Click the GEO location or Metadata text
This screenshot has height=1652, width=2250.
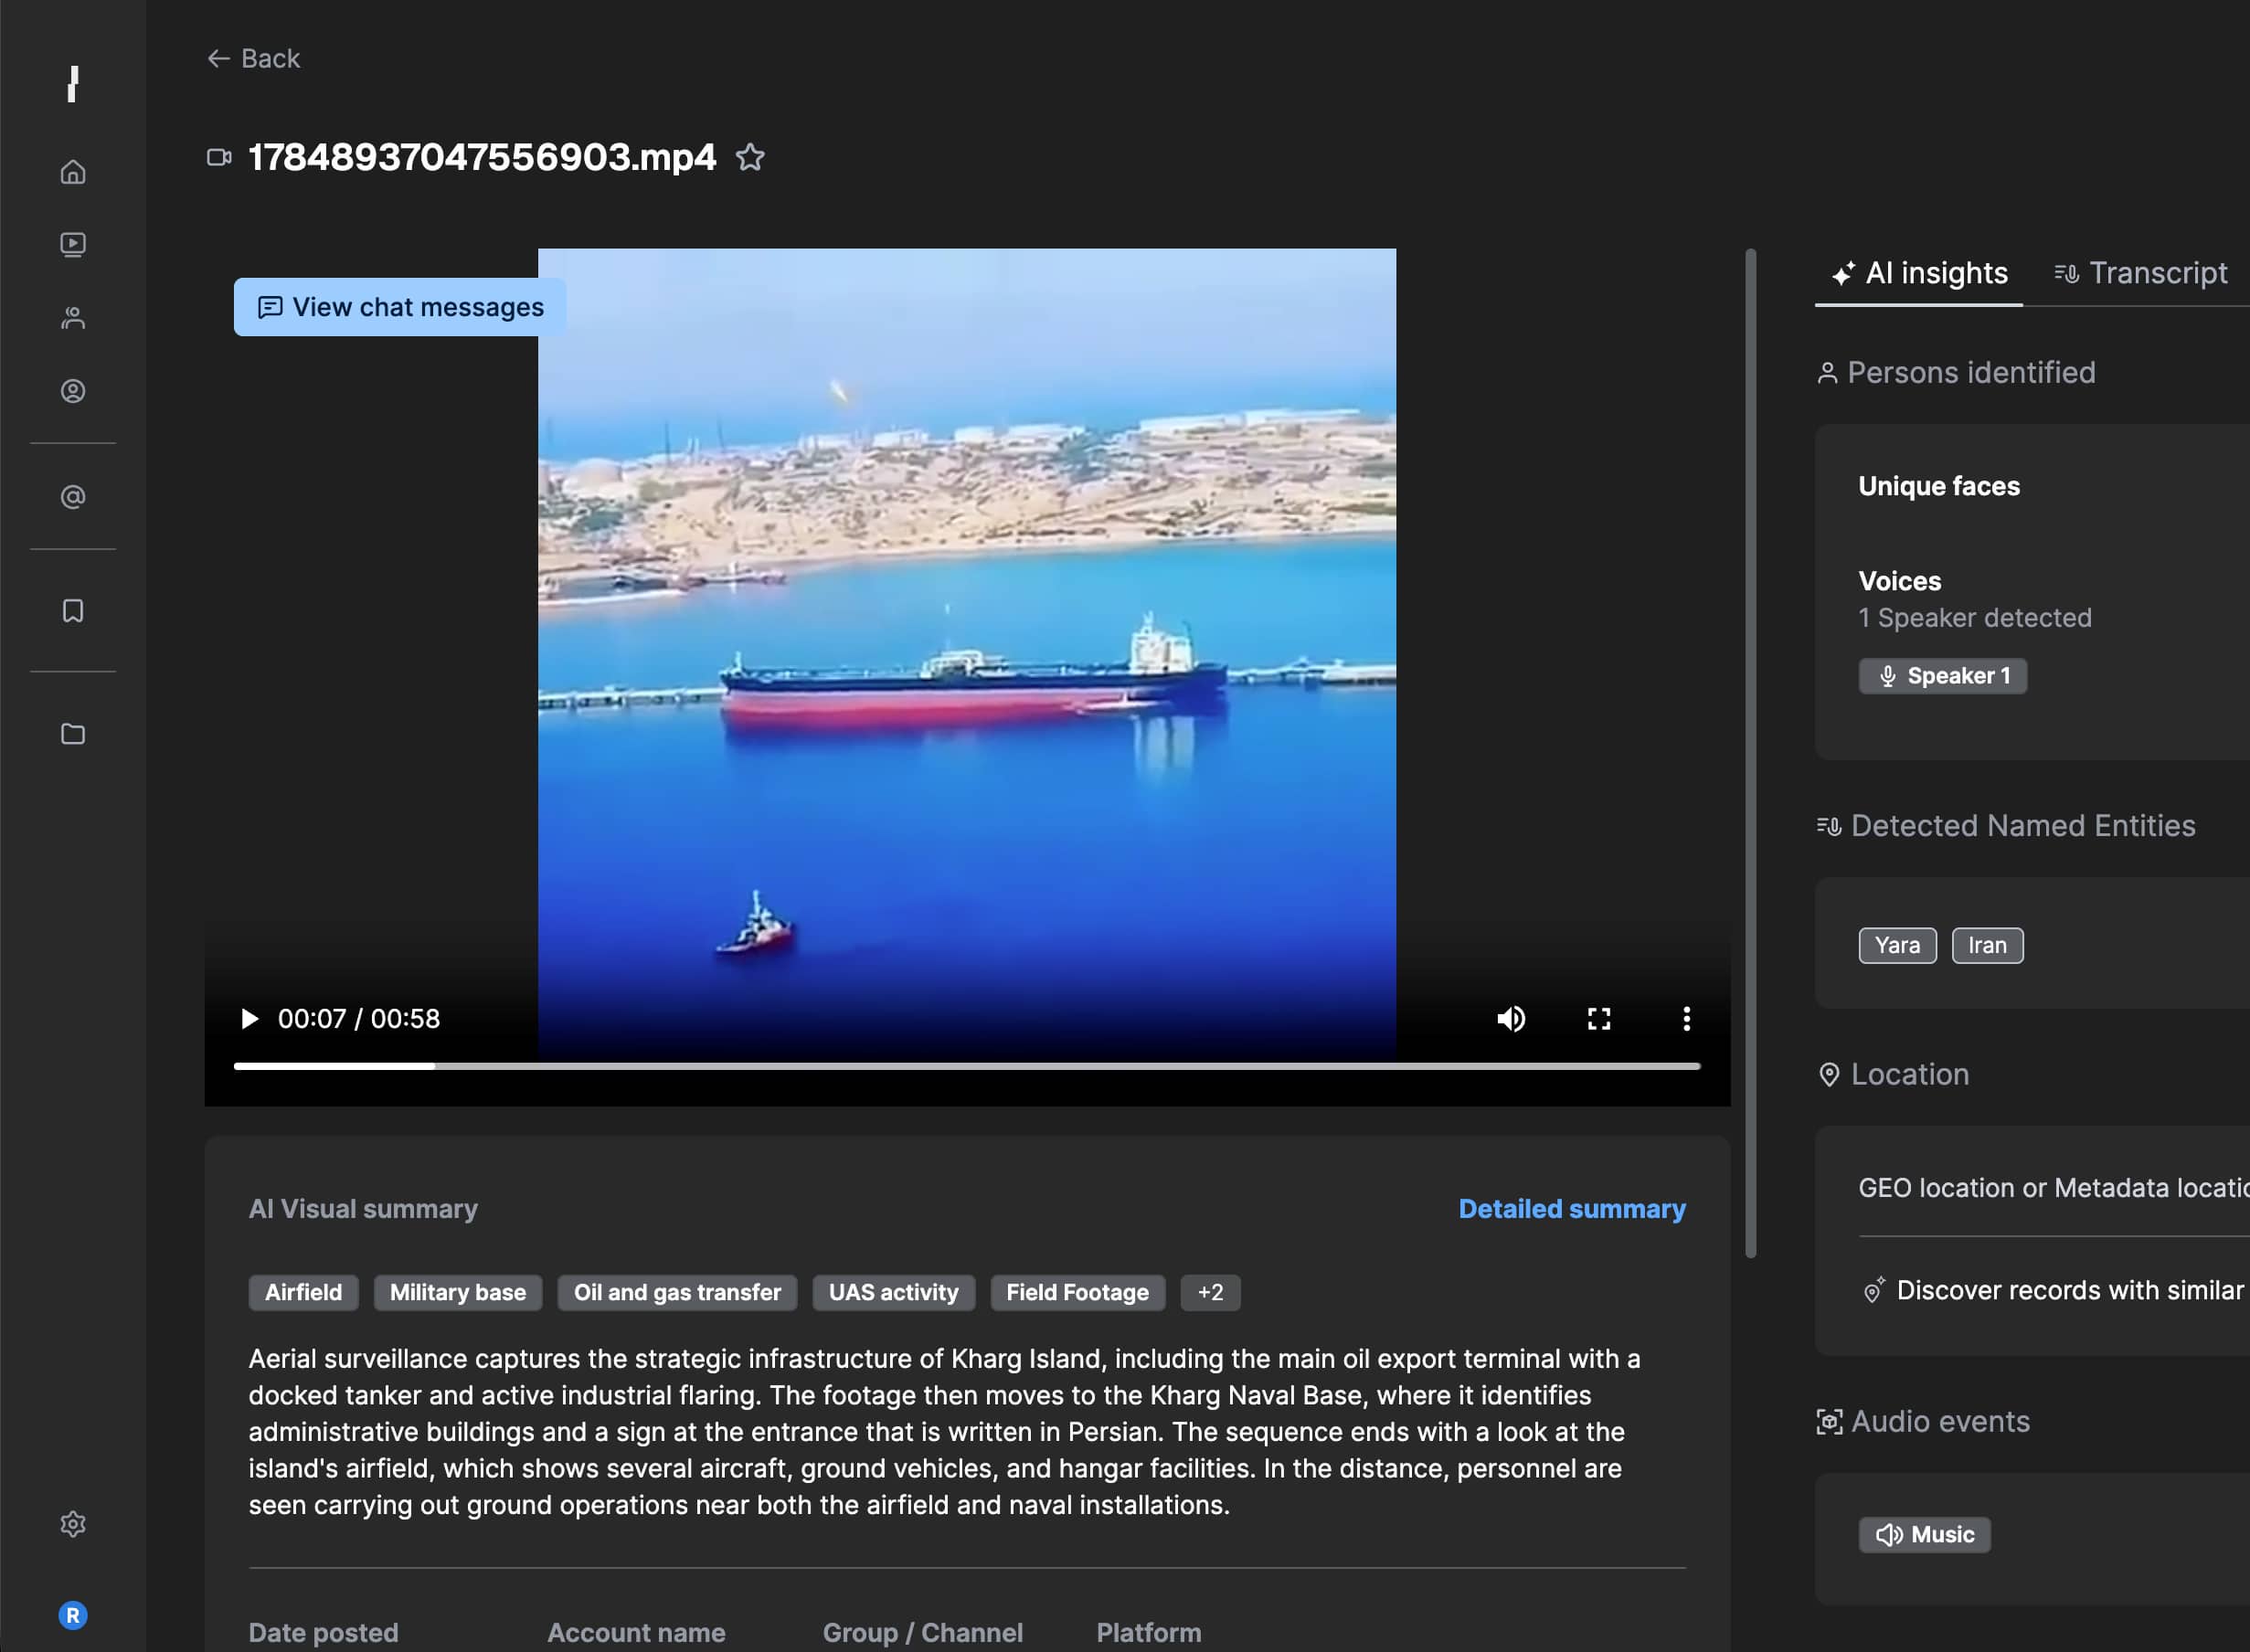click(x=2055, y=1188)
